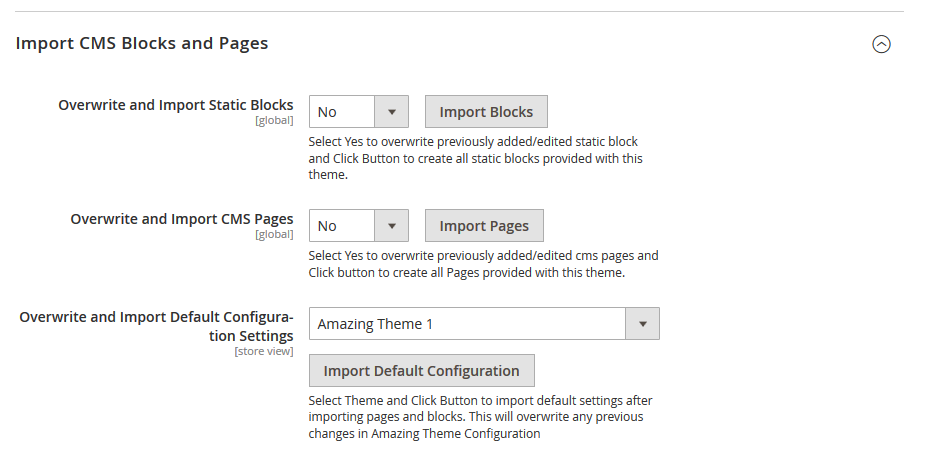Viewport: 925px width, 465px height.
Task: Open the Overwrite and Import Static Blocks dropdown
Action: pos(359,112)
